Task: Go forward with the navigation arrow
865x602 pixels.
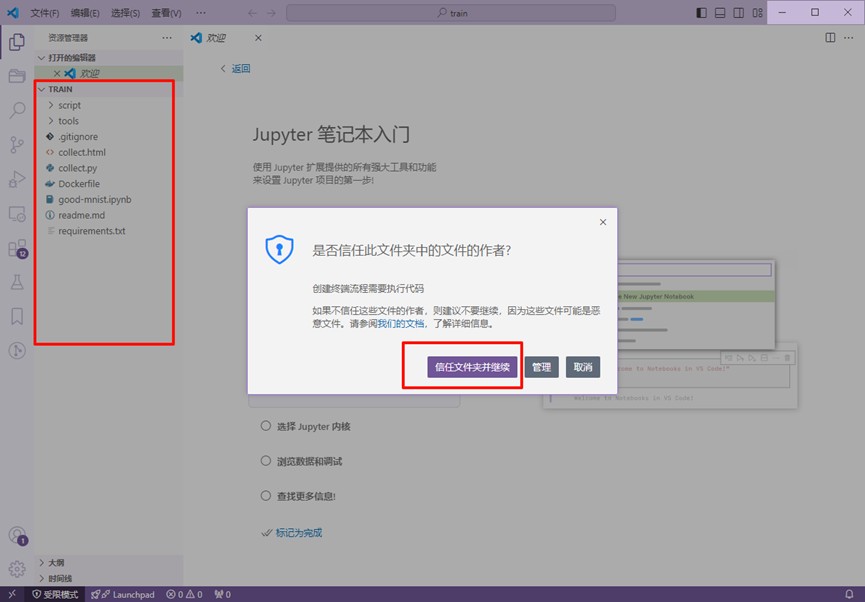Action: [271, 13]
